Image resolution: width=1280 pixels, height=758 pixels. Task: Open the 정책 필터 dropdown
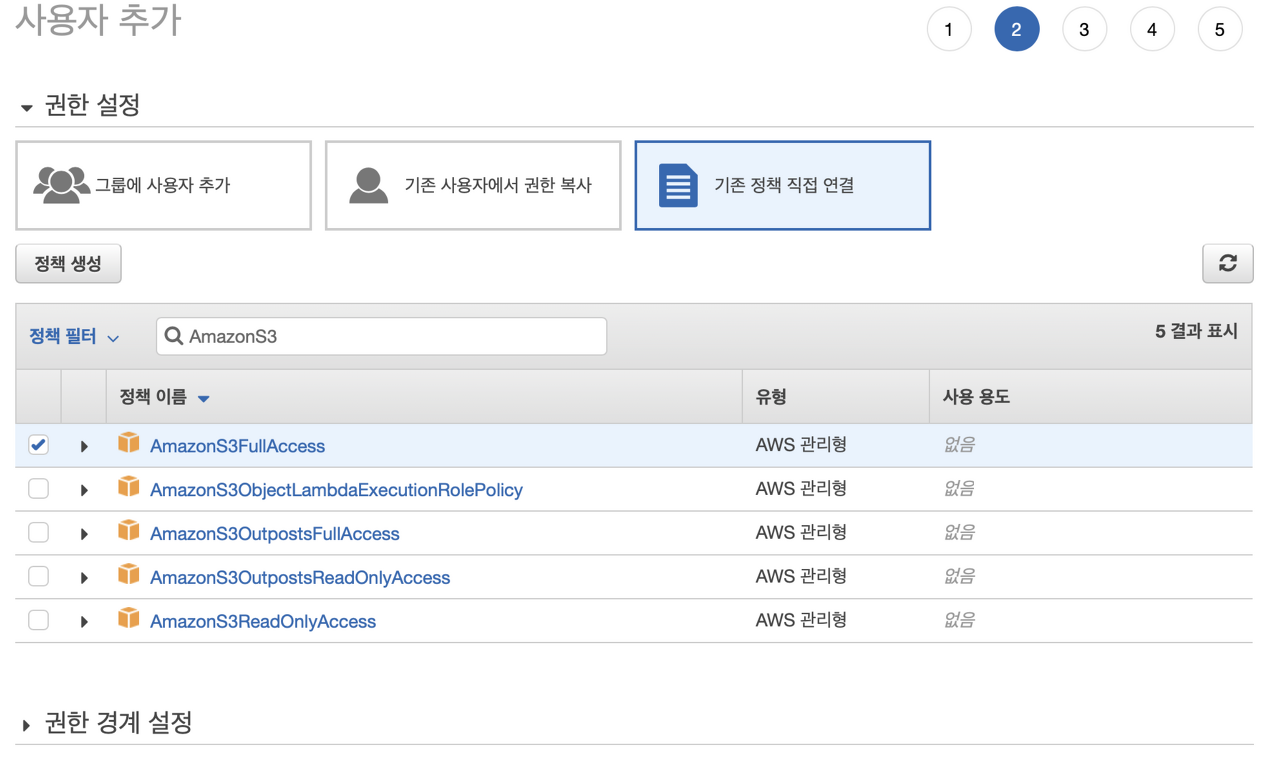coord(74,337)
